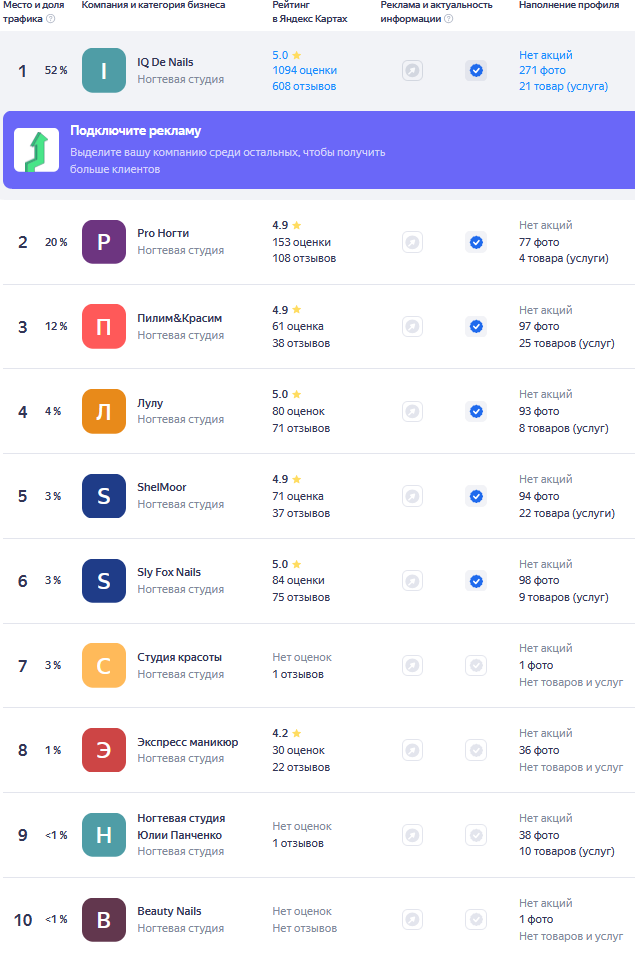Click the blue verified badge for Лулу
The width and height of the screenshot is (635, 959).
(x=476, y=412)
